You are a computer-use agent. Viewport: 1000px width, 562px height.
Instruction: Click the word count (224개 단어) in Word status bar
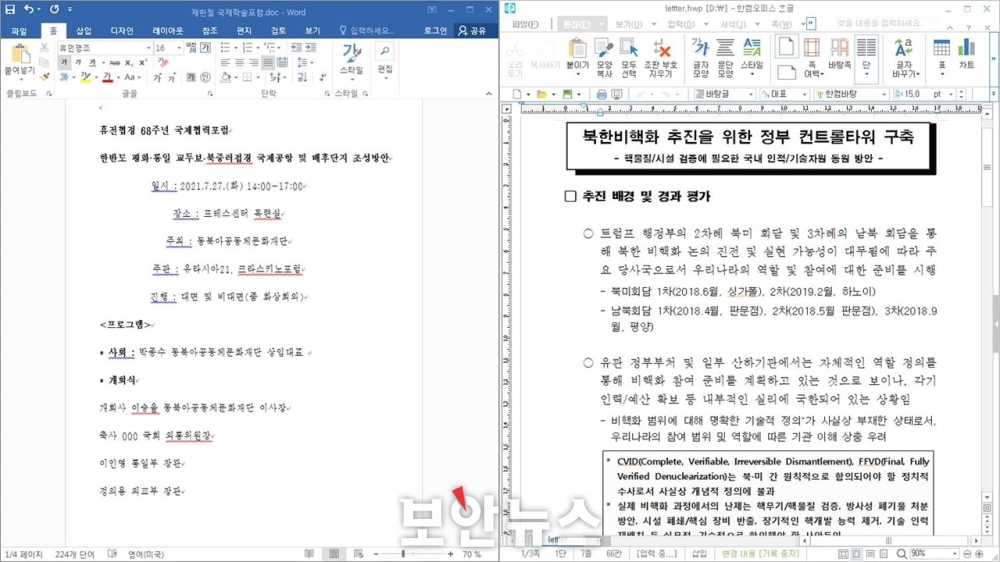pos(75,554)
